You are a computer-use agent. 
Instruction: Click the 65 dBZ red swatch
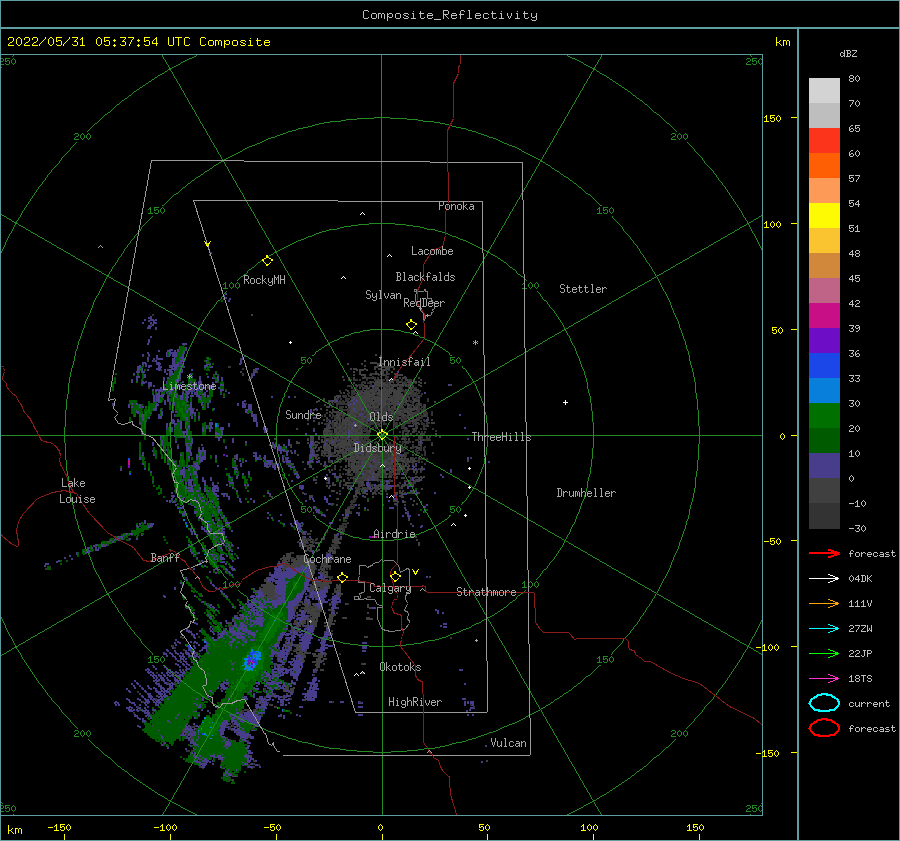(x=824, y=140)
